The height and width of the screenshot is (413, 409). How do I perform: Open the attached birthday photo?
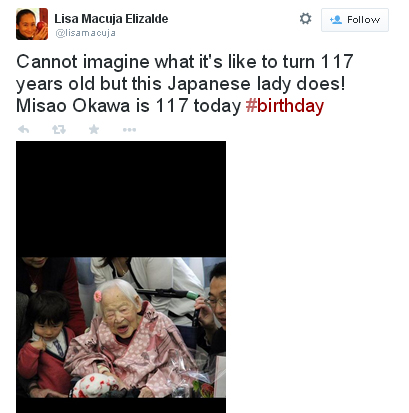tap(121, 277)
